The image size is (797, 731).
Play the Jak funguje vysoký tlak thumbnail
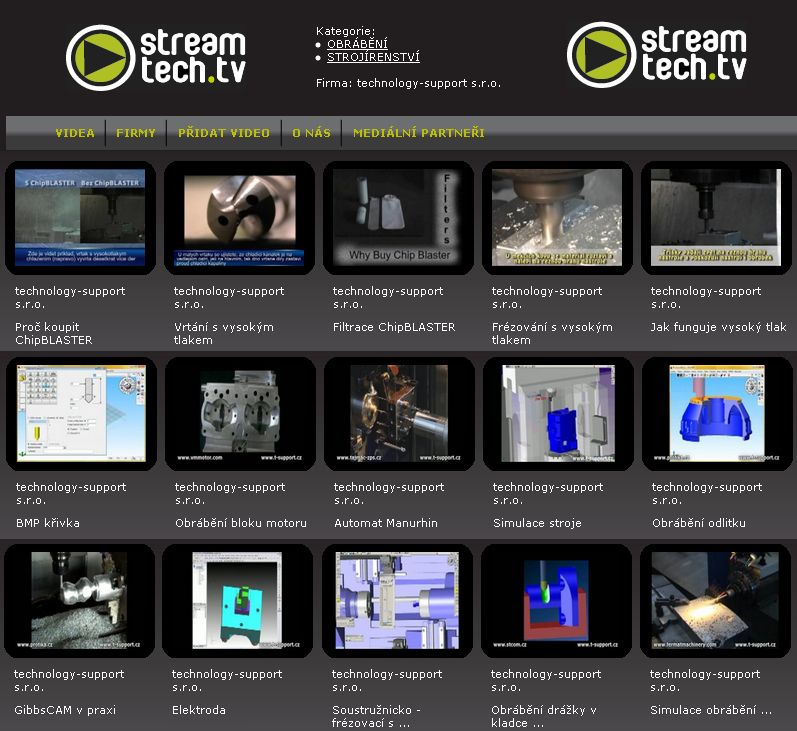coord(716,218)
